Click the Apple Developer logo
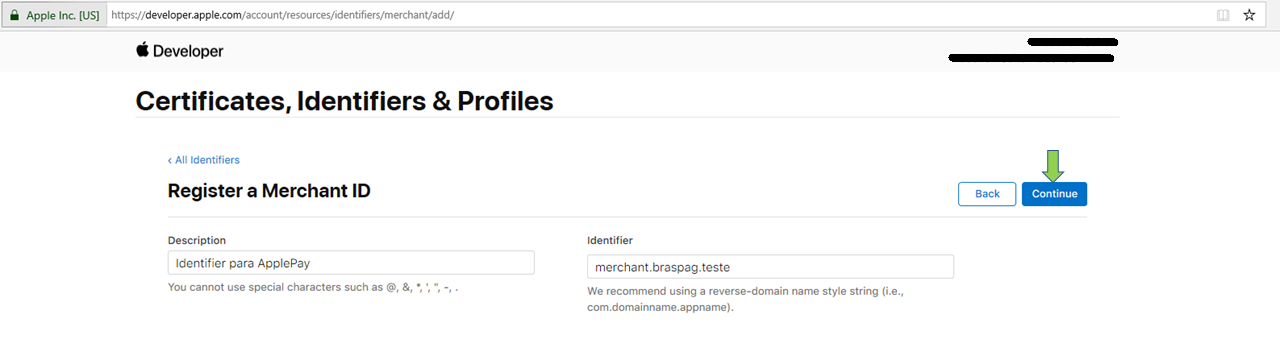Image resolution: width=1280 pixels, height=364 pixels. [x=180, y=51]
